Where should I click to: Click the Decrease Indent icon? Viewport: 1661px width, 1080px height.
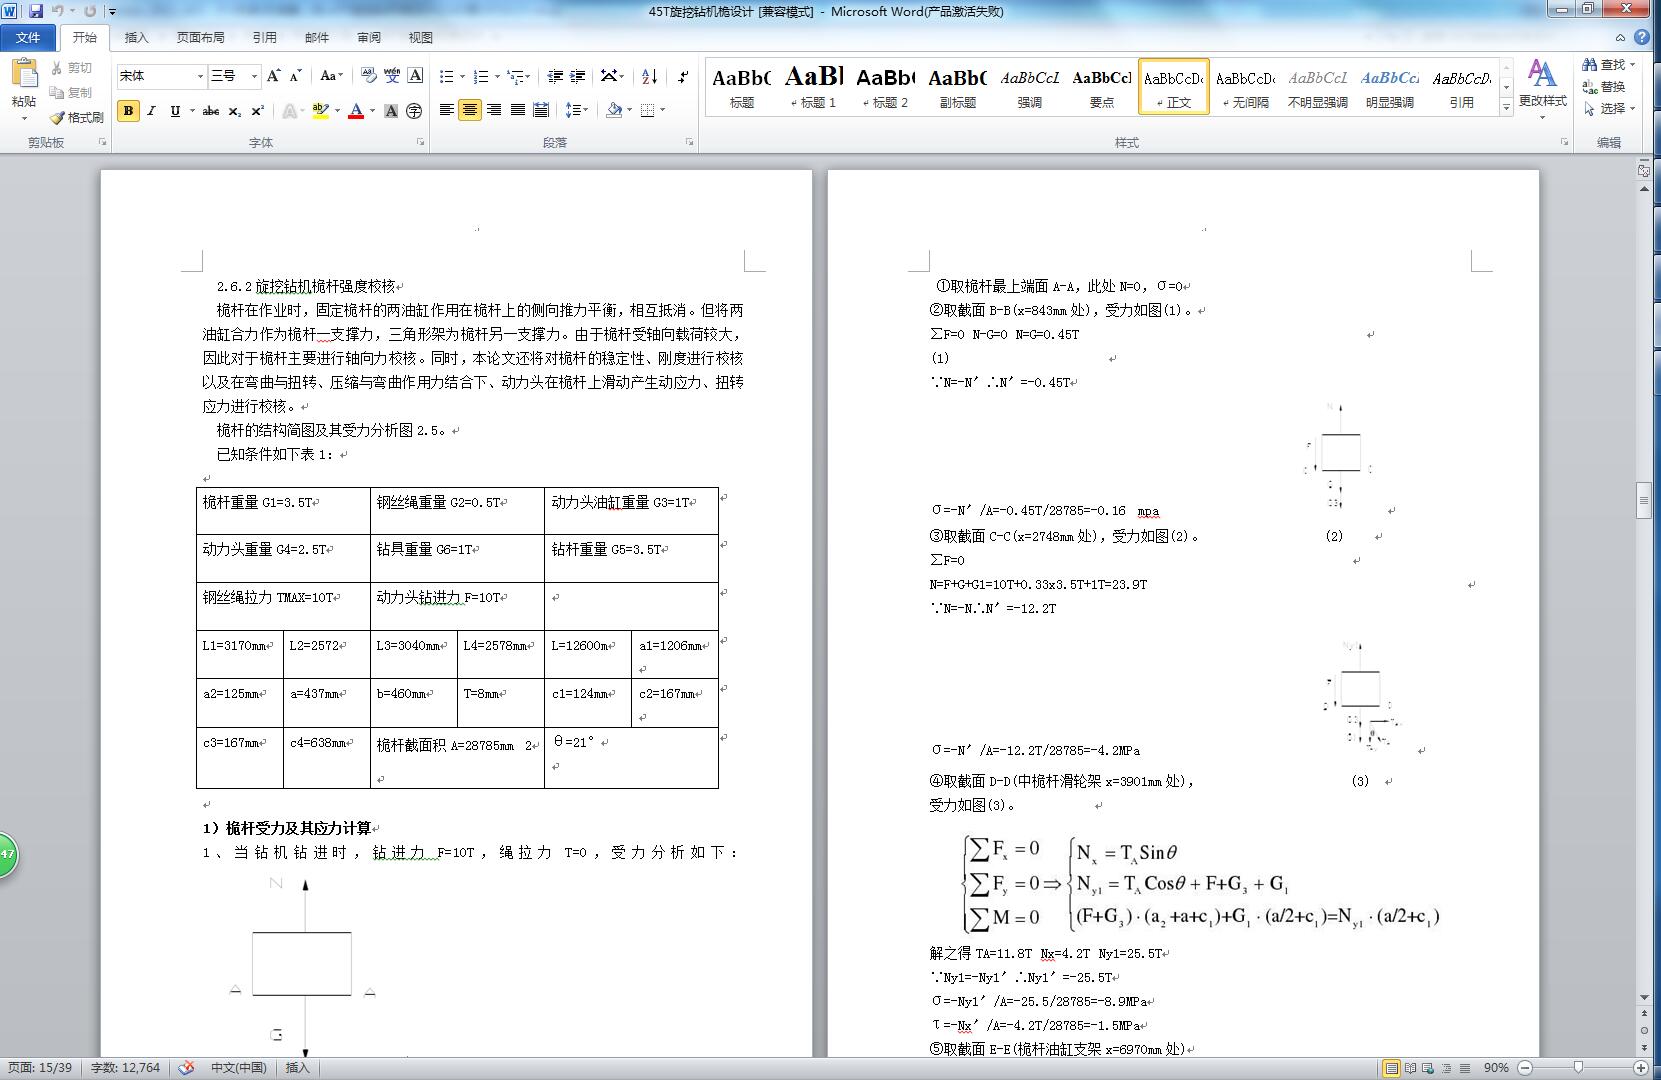tap(555, 76)
